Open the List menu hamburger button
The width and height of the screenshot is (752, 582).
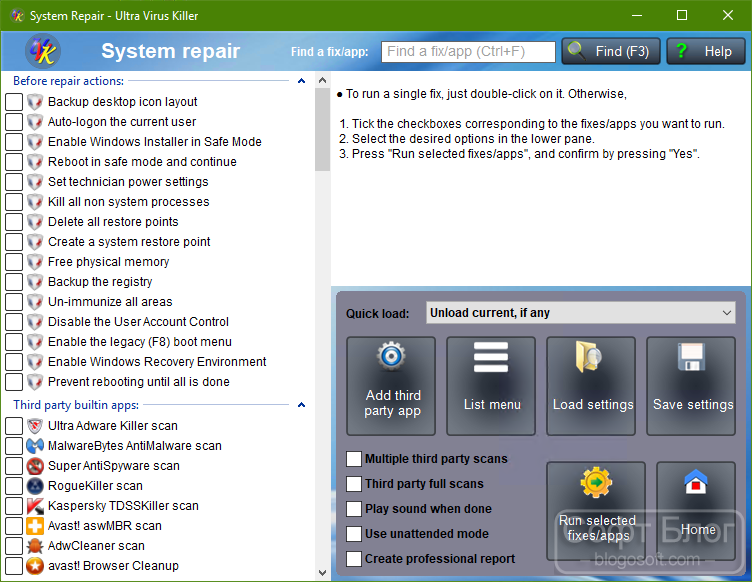[491, 386]
